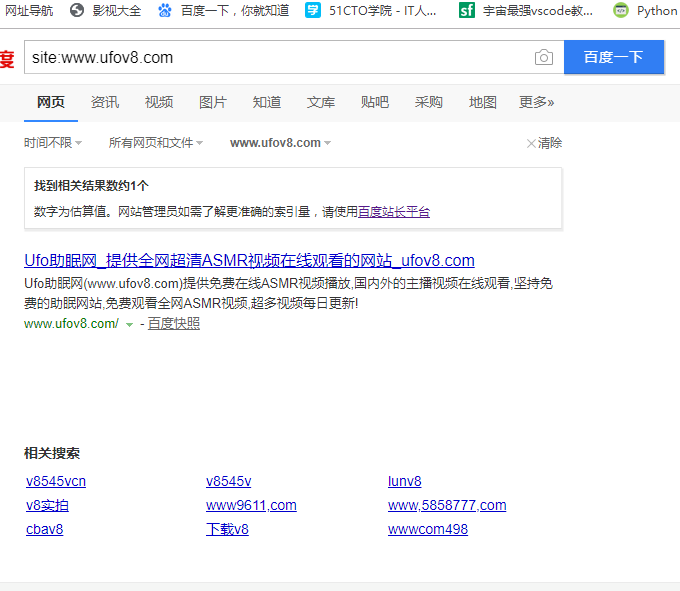
Task: Click the 百度一下 search button
Action: coord(614,57)
